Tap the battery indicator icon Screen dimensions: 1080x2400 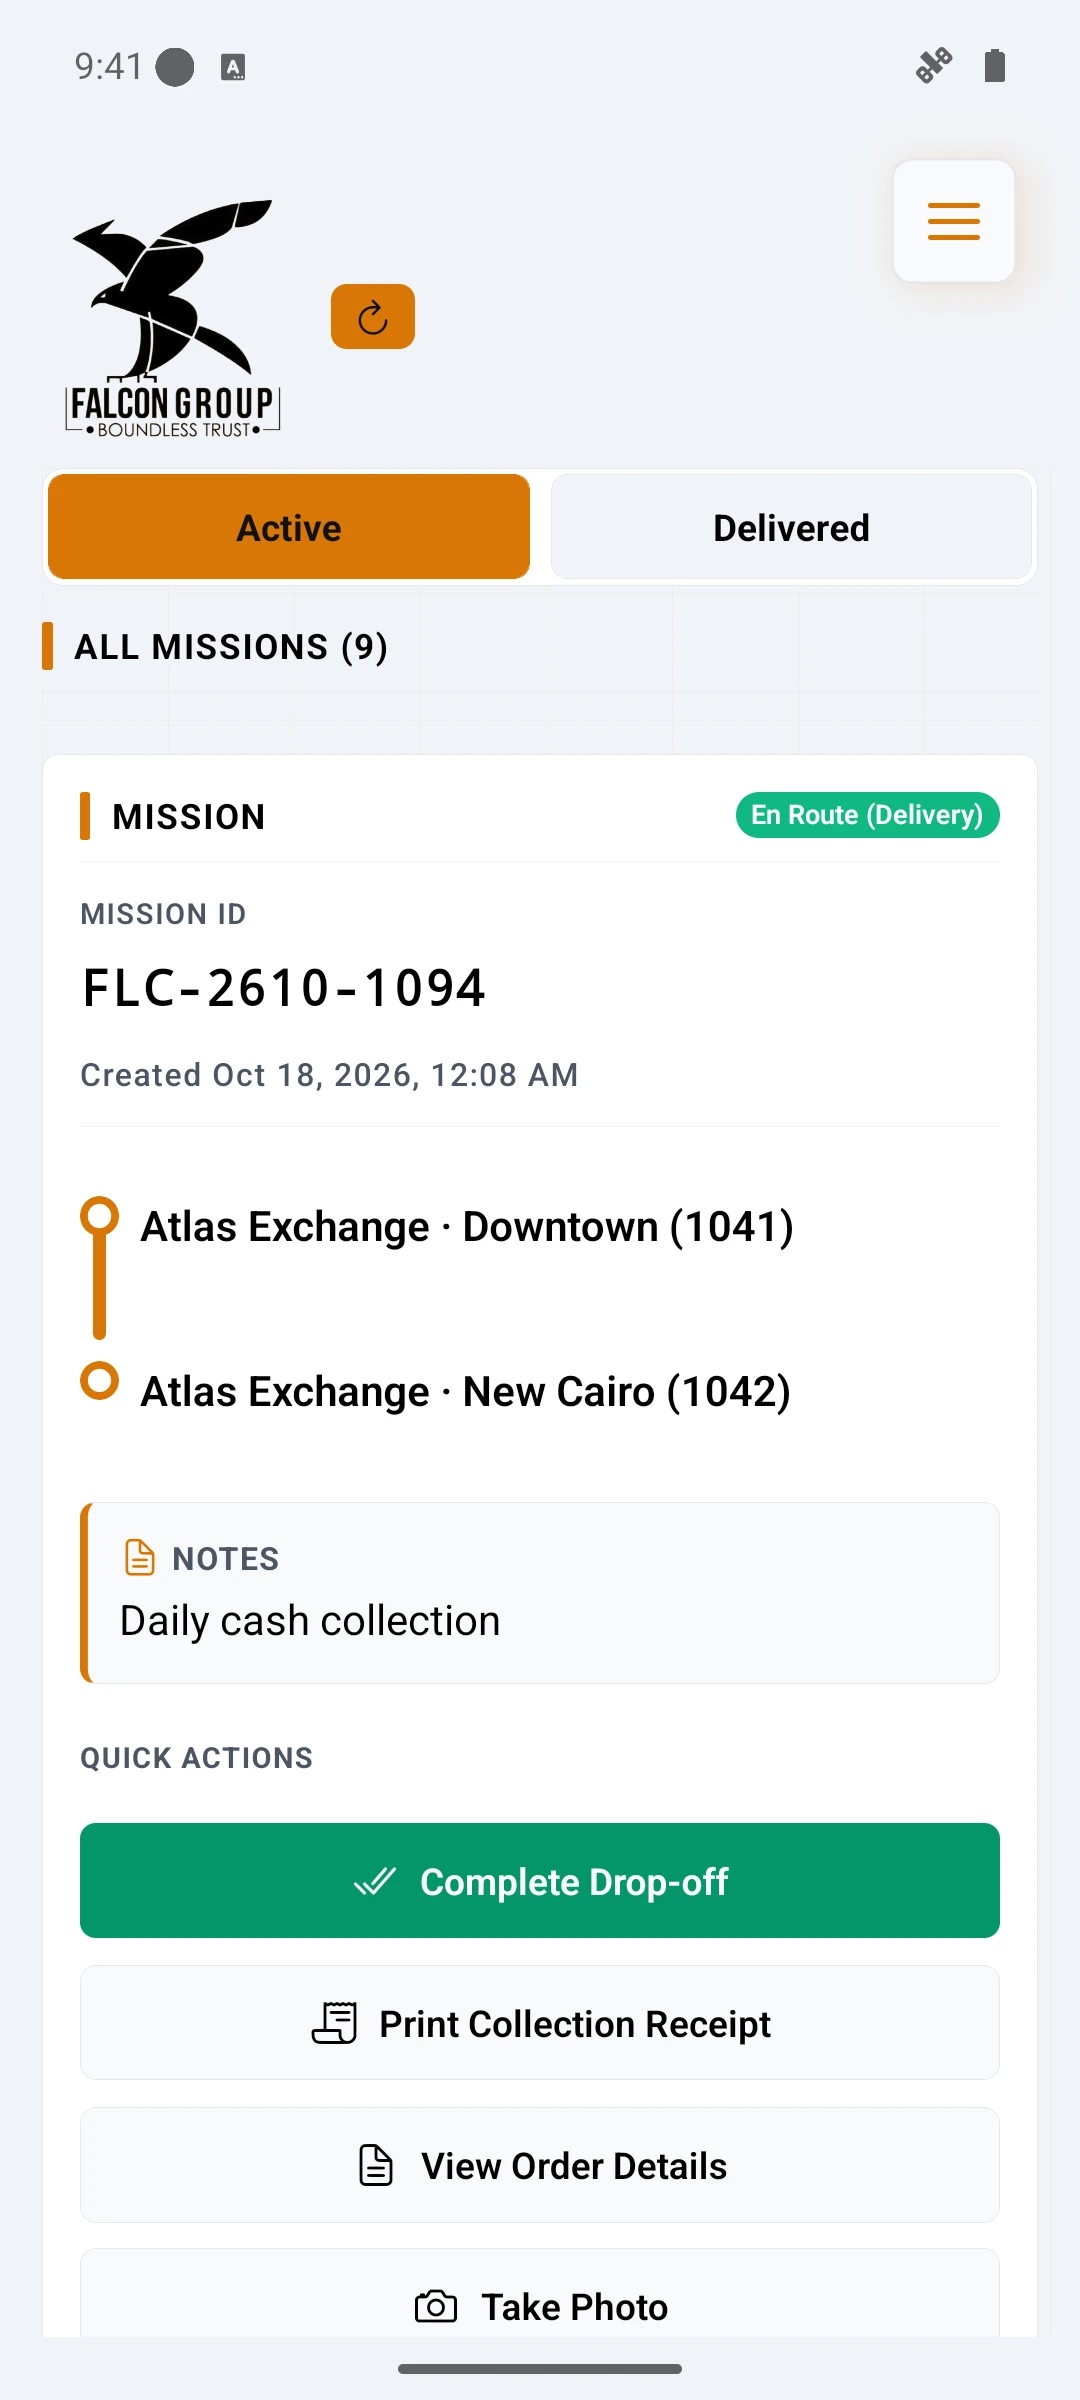pos(994,66)
